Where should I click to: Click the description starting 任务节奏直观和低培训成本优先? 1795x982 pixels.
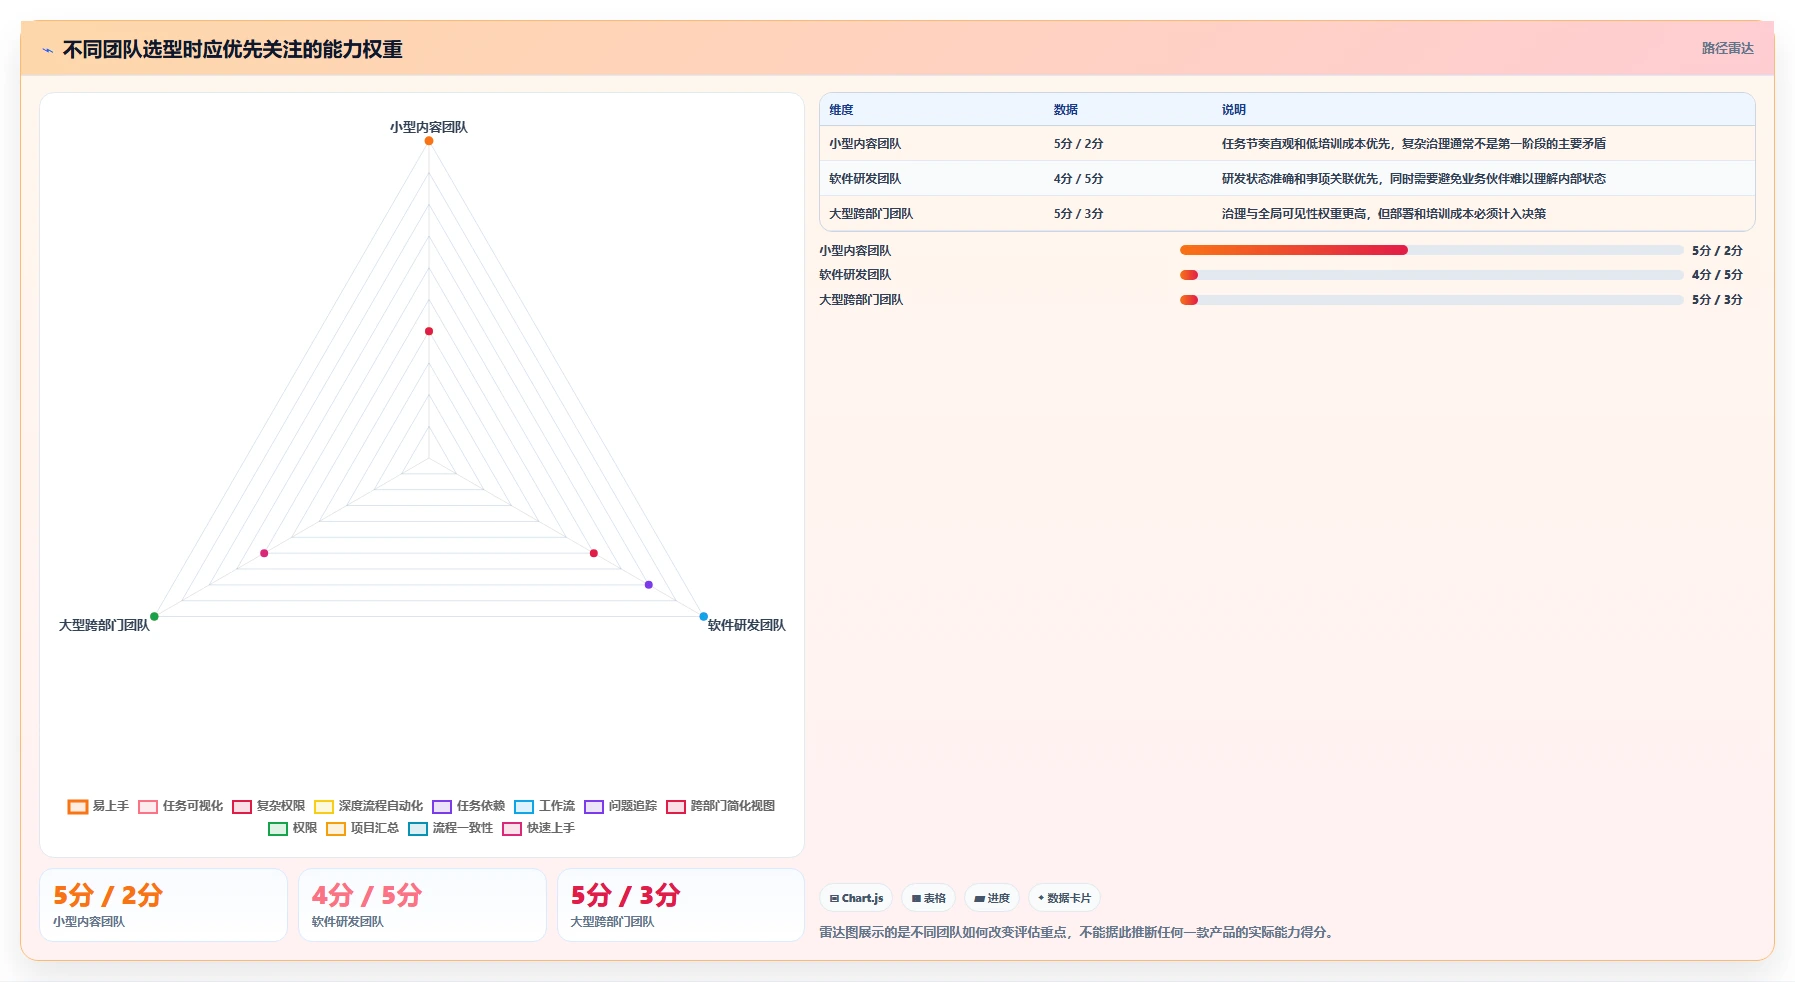(1413, 144)
